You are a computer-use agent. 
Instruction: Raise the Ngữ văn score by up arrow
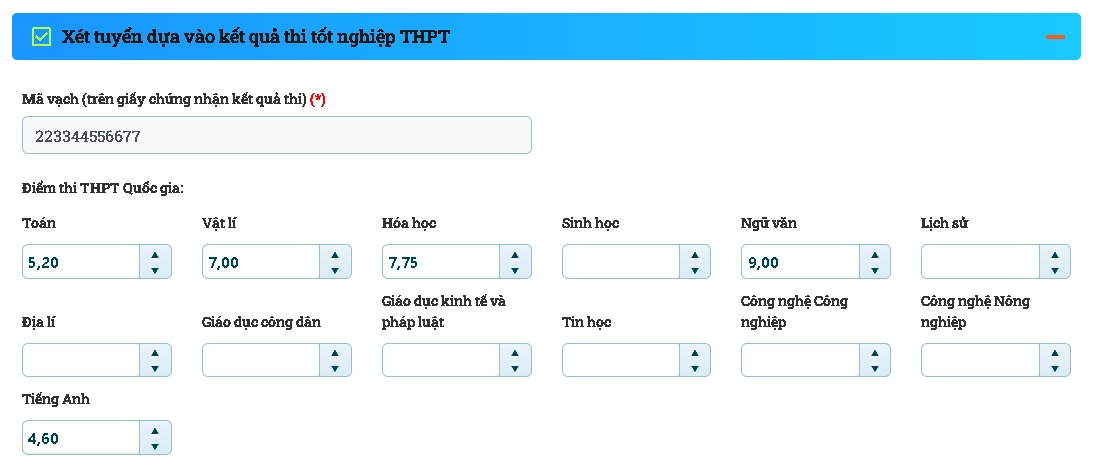[x=874, y=254]
